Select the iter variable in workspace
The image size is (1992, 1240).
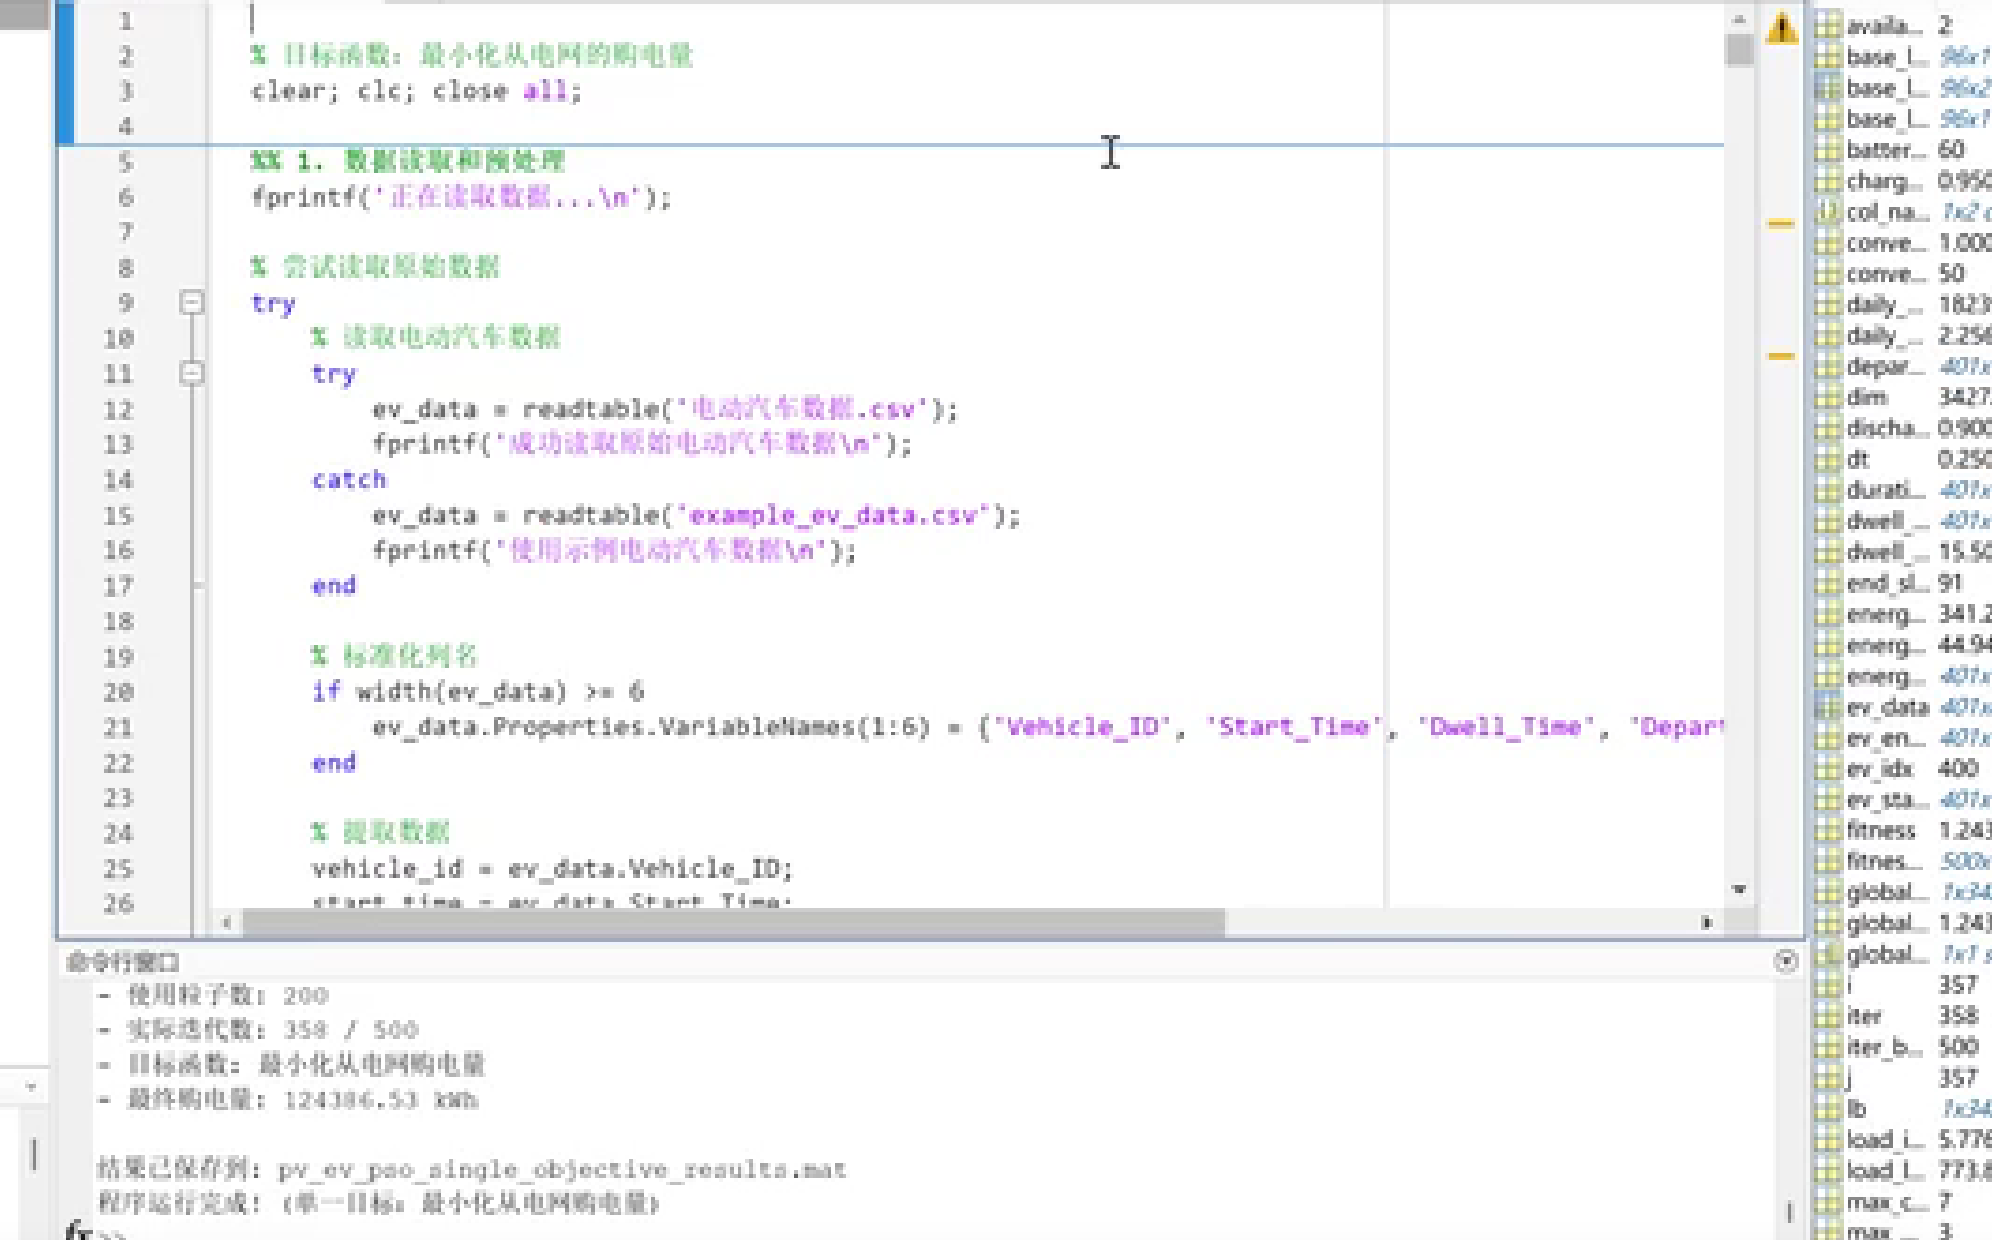[1864, 1016]
